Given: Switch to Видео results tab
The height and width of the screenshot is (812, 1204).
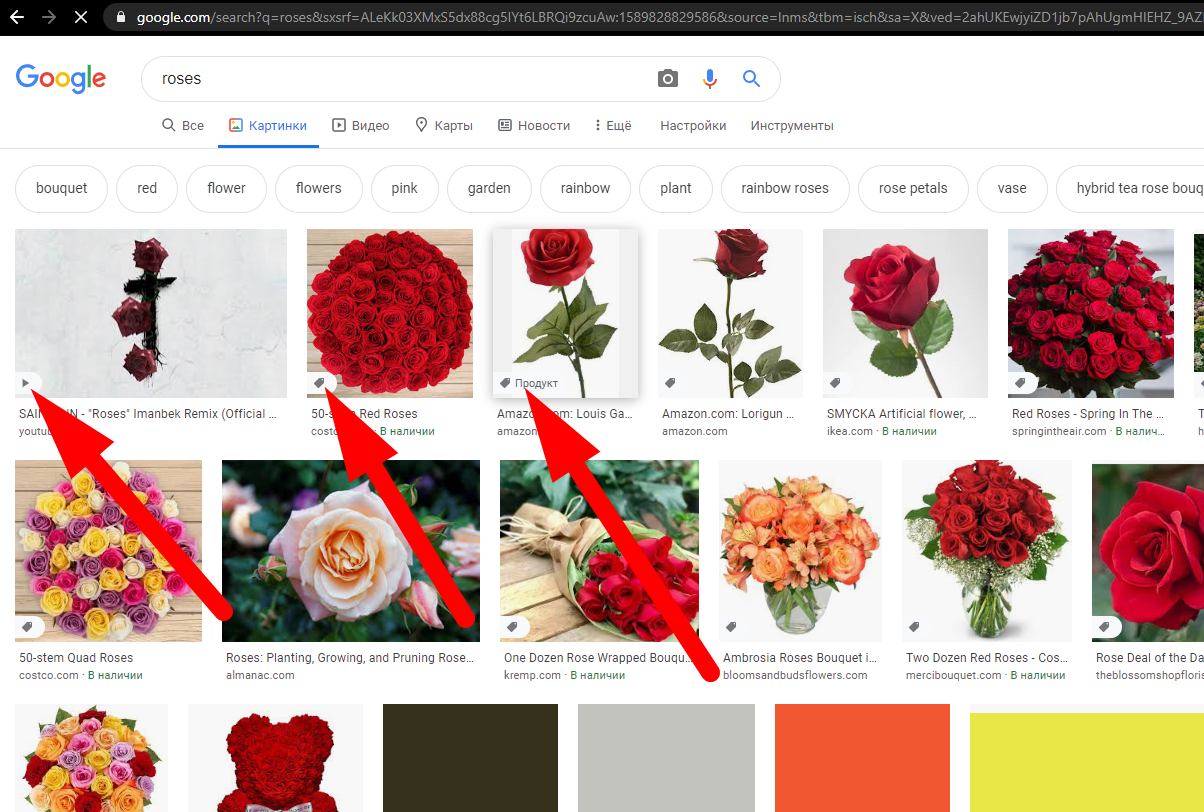Looking at the screenshot, I should click(361, 125).
